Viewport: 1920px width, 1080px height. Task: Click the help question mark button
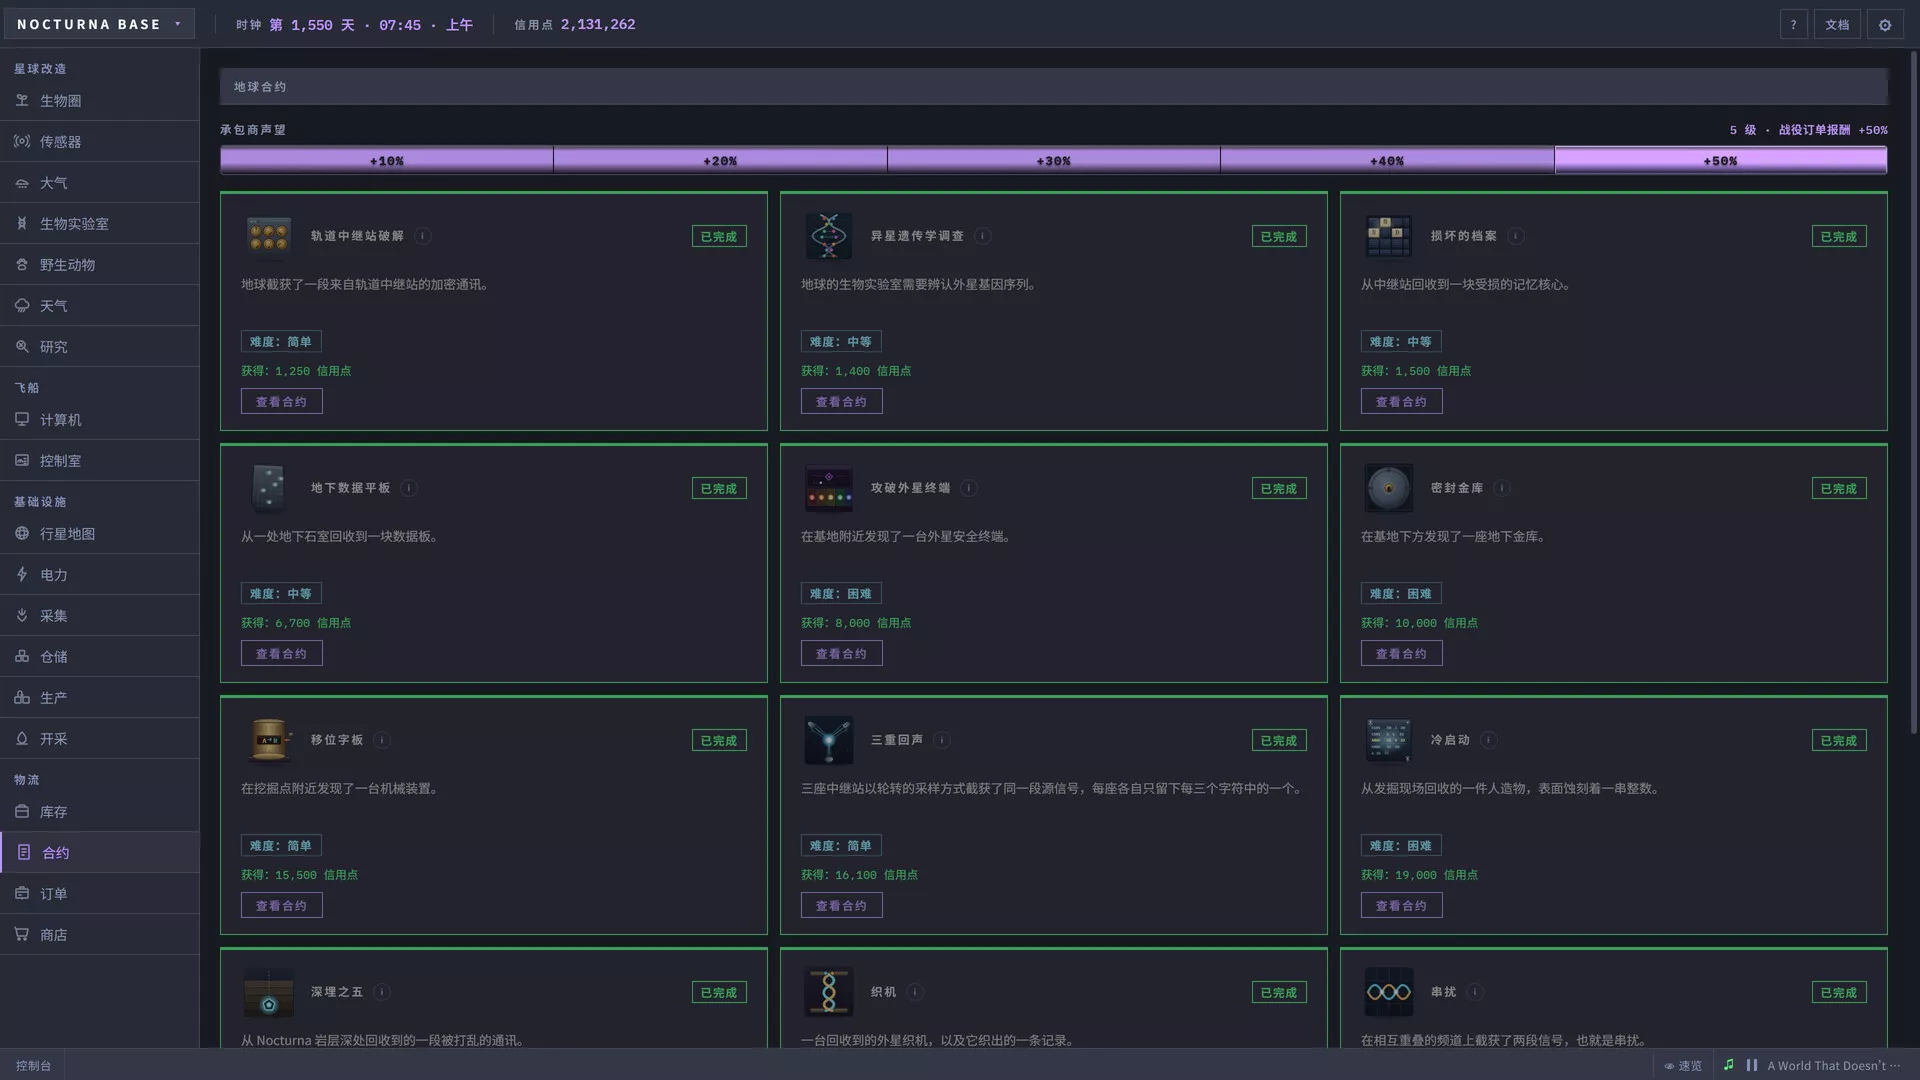(x=1793, y=25)
